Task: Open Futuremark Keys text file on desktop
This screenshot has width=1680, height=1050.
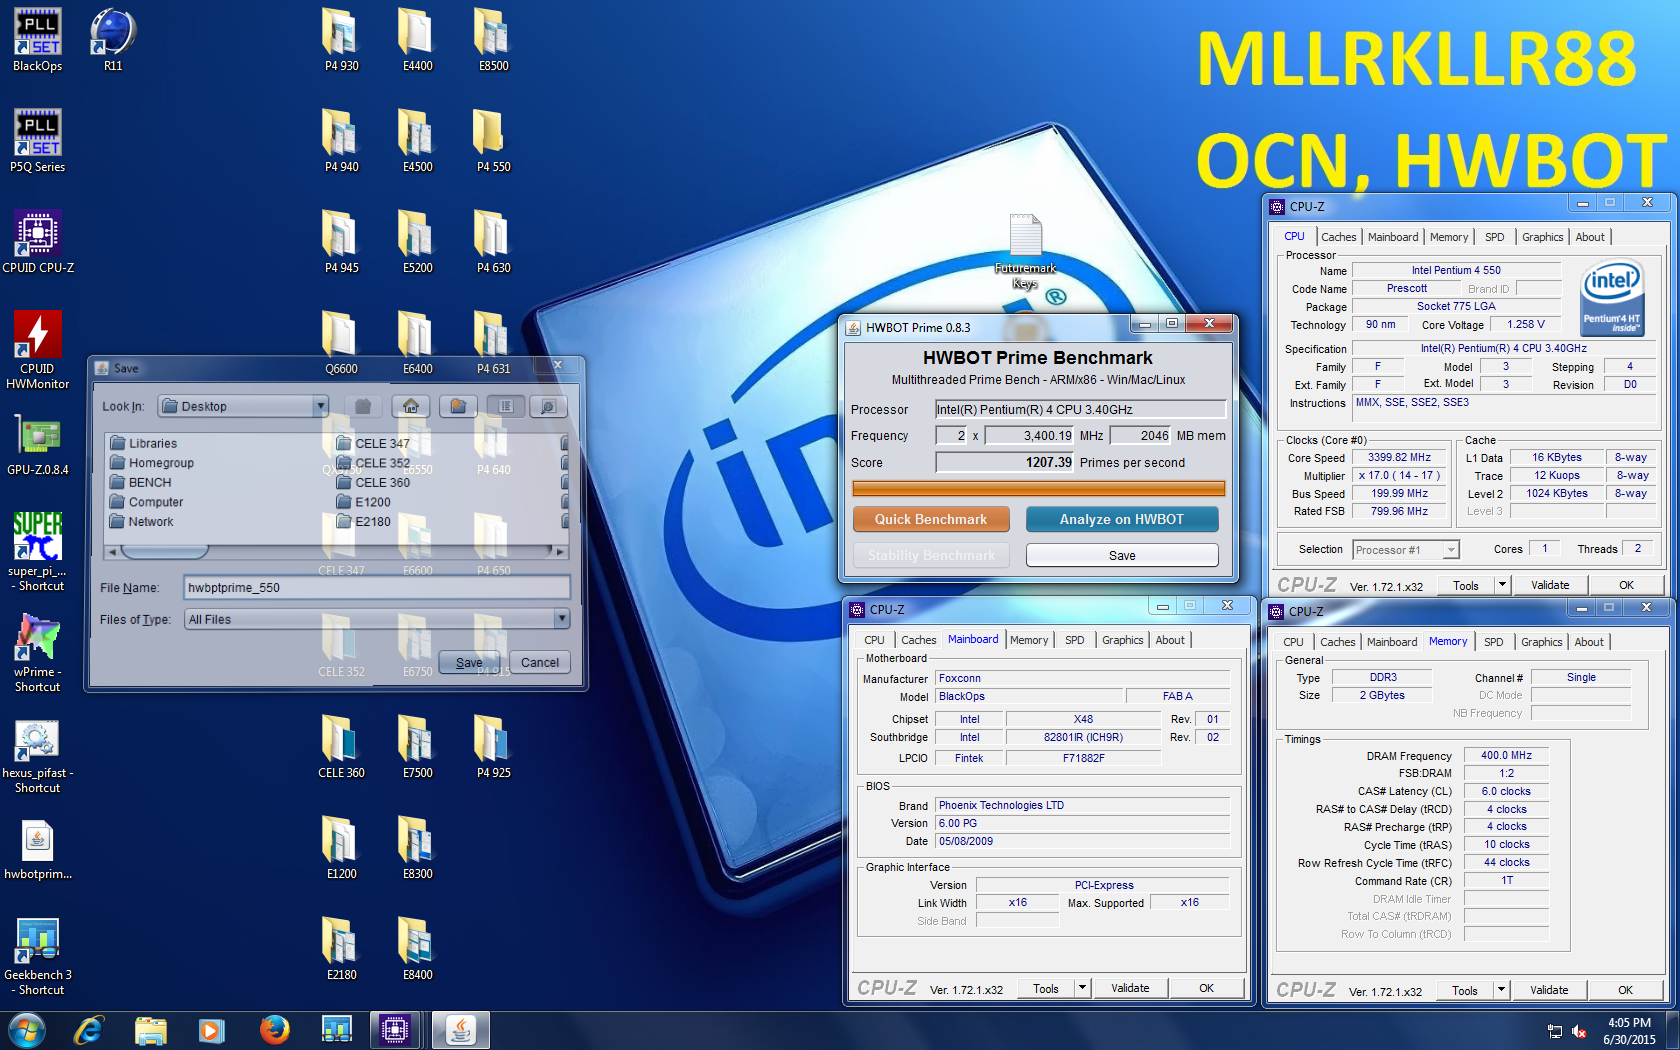Action: click(x=1025, y=251)
